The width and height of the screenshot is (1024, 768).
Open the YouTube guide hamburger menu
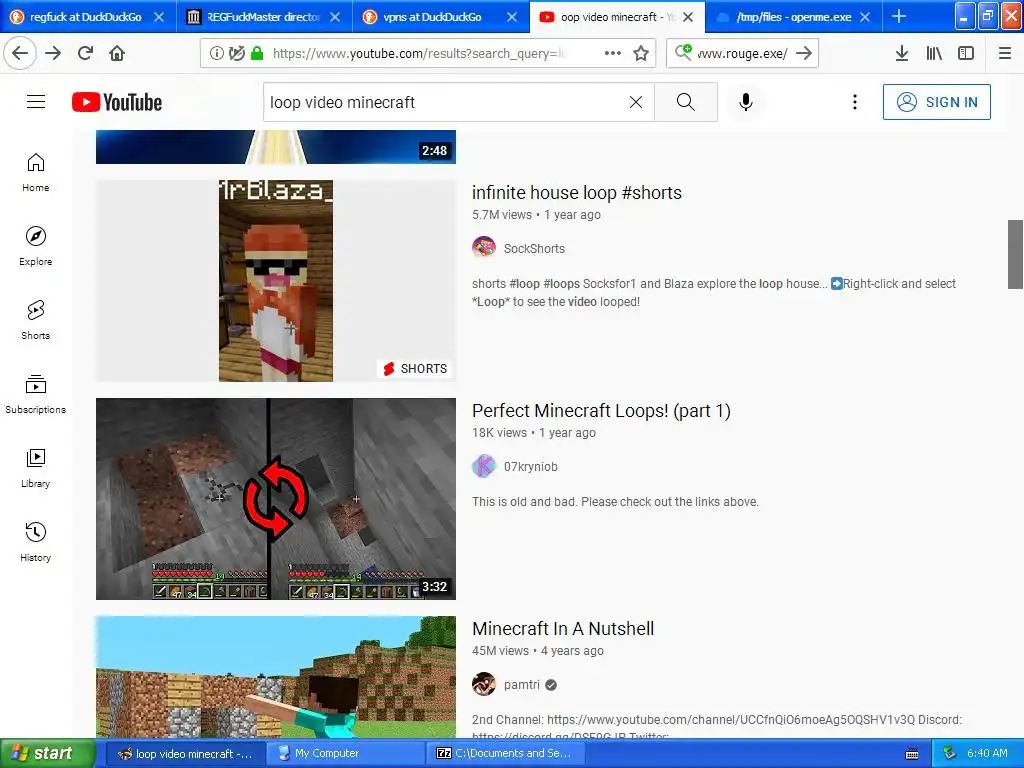pos(36,102)
